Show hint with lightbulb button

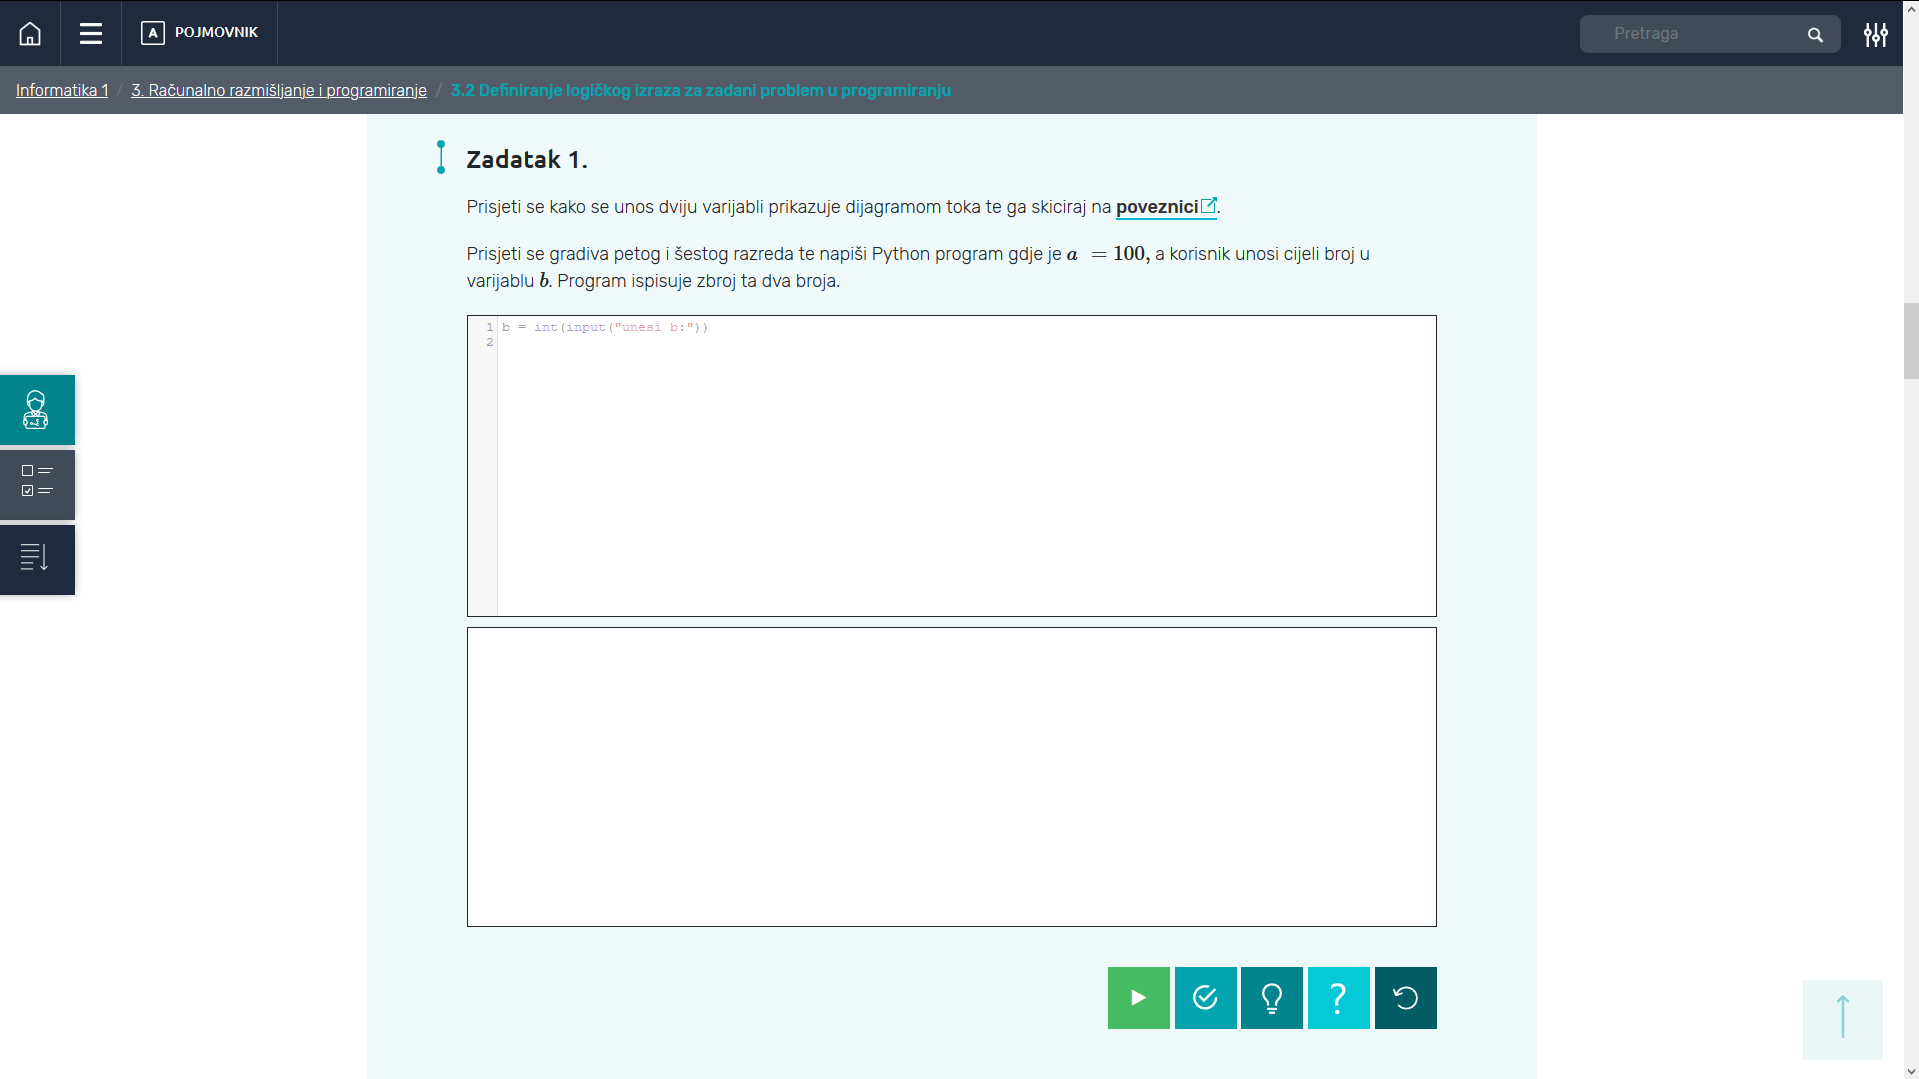(x=1271, y=997)
